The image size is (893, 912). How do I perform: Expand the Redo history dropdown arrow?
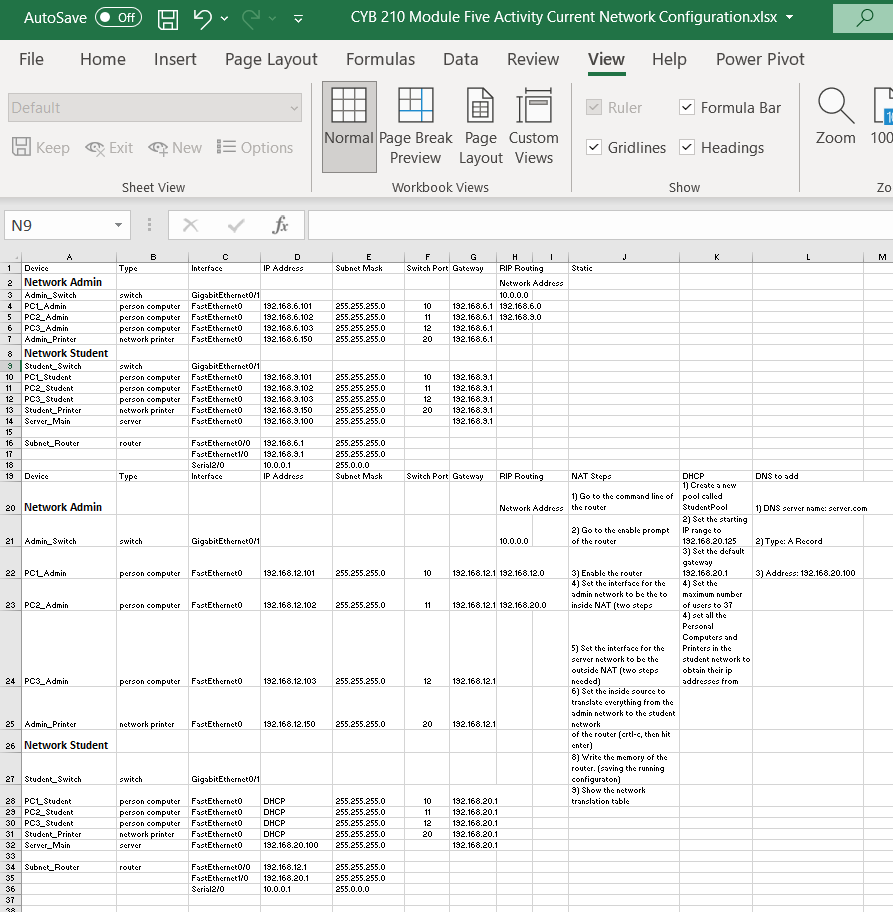click(272, 19)
